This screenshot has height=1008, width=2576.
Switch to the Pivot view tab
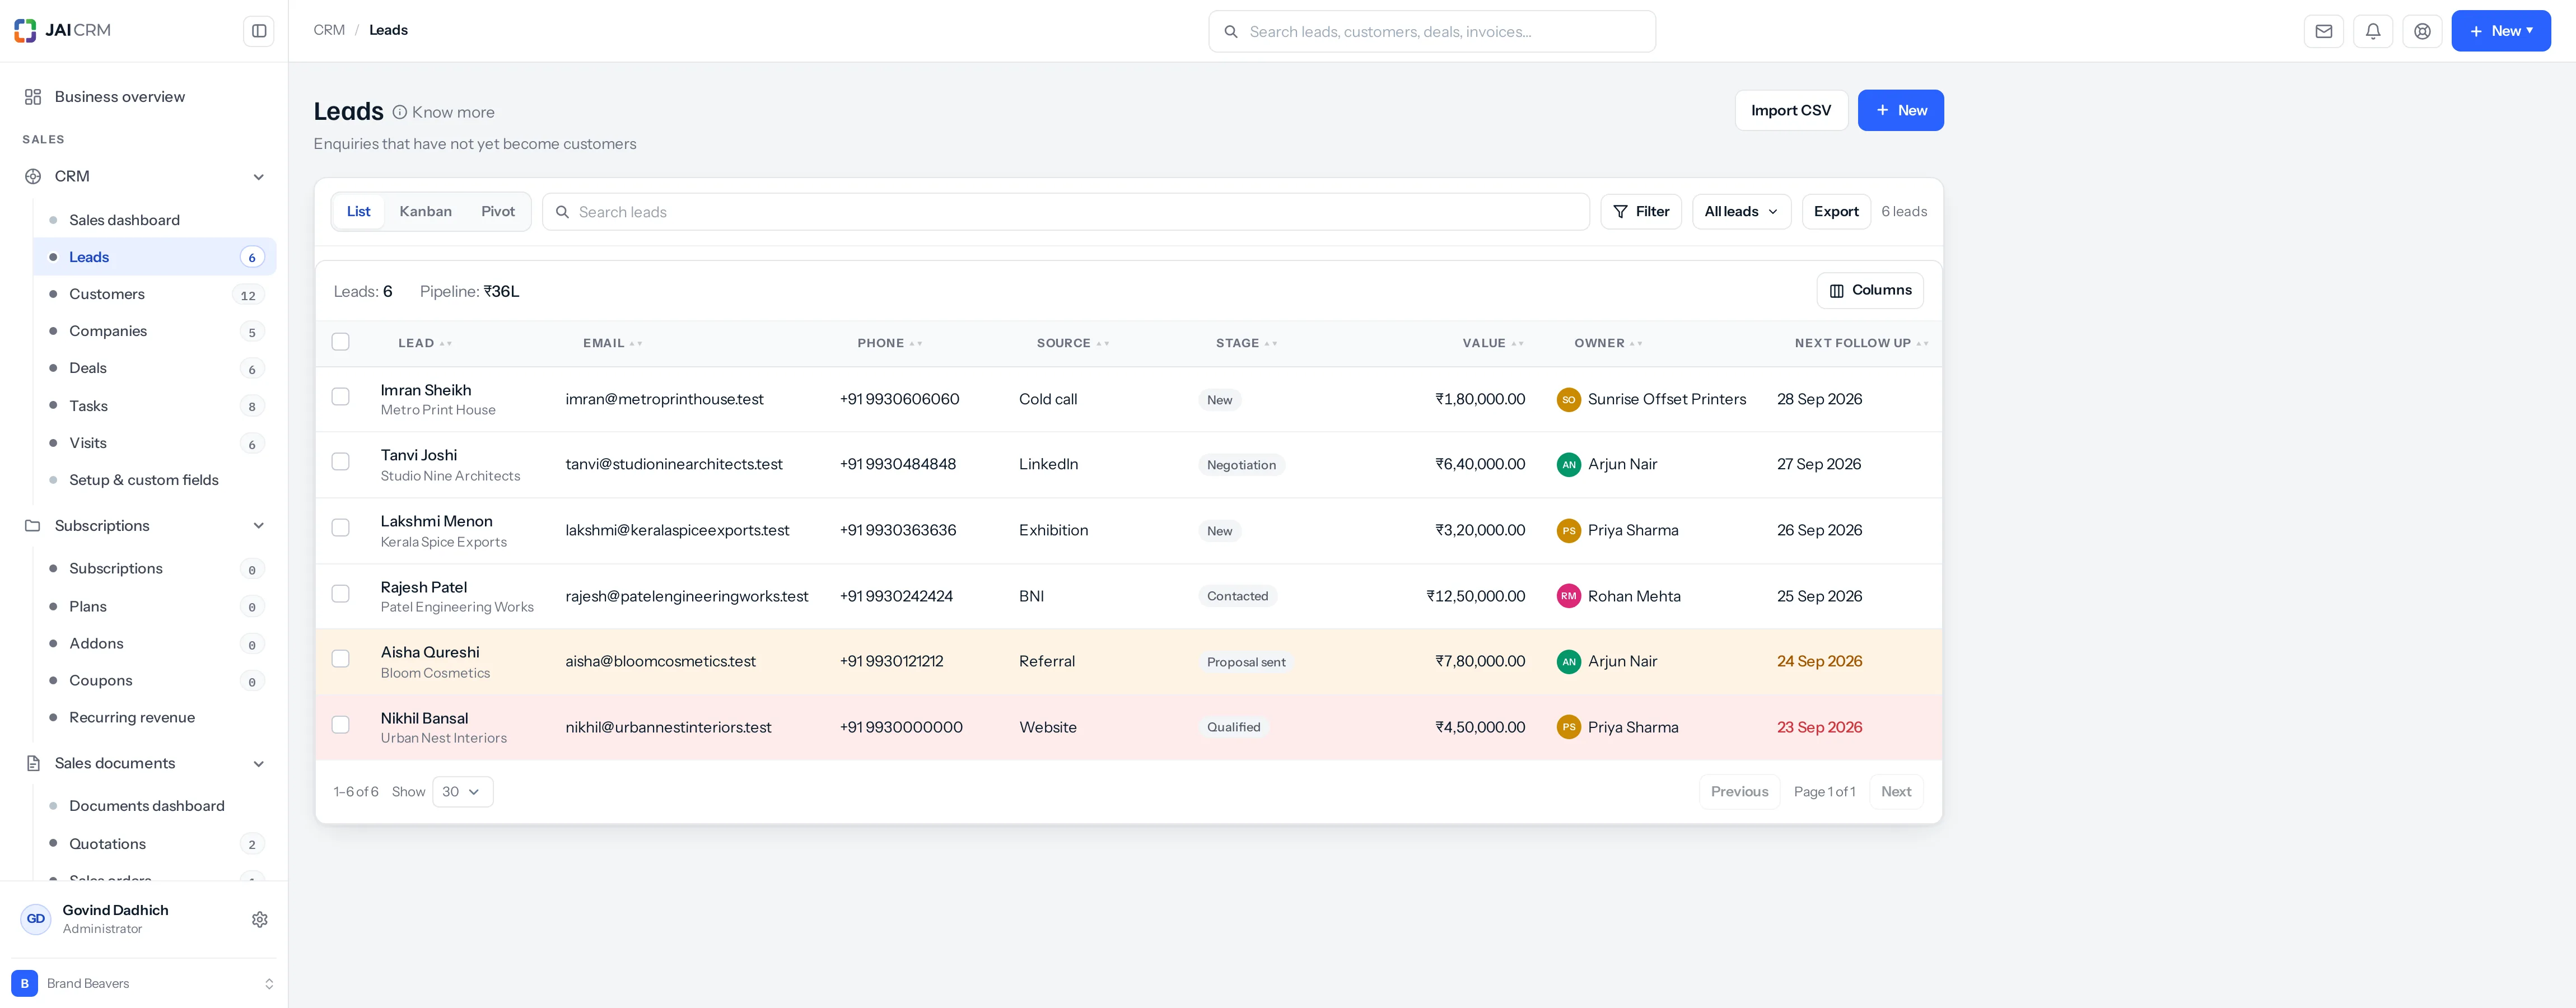(x=498, y=212)
